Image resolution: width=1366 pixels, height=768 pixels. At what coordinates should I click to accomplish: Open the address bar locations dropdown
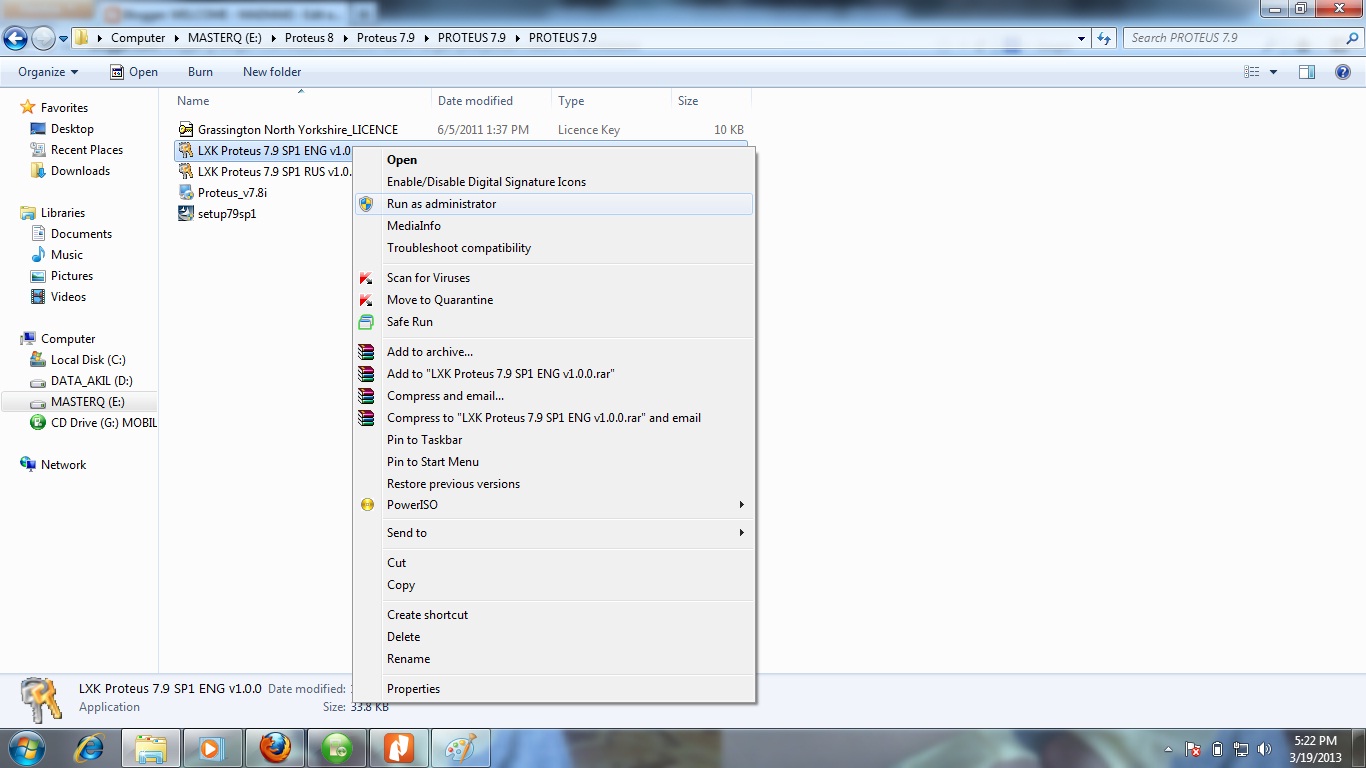(1080, 37)
